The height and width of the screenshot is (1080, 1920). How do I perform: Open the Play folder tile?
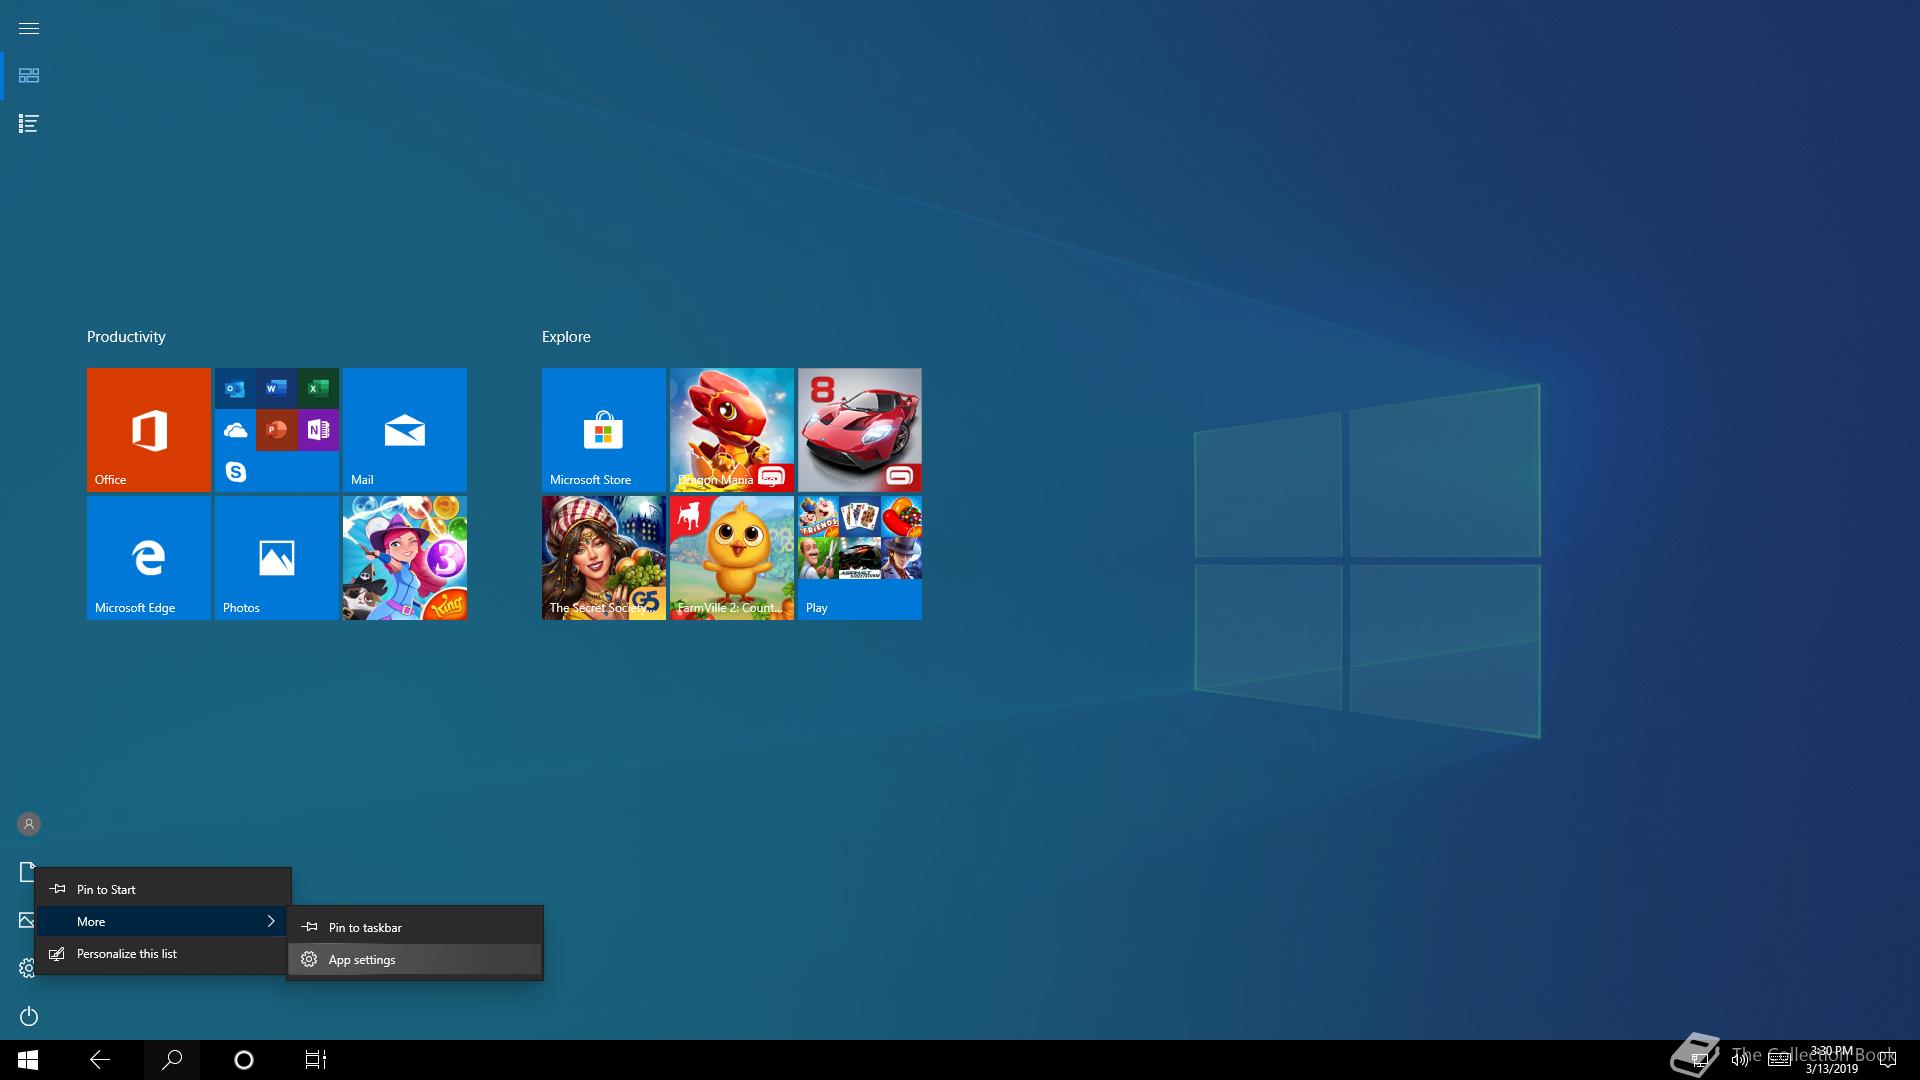pyautogui.click(x=860, y=558)
